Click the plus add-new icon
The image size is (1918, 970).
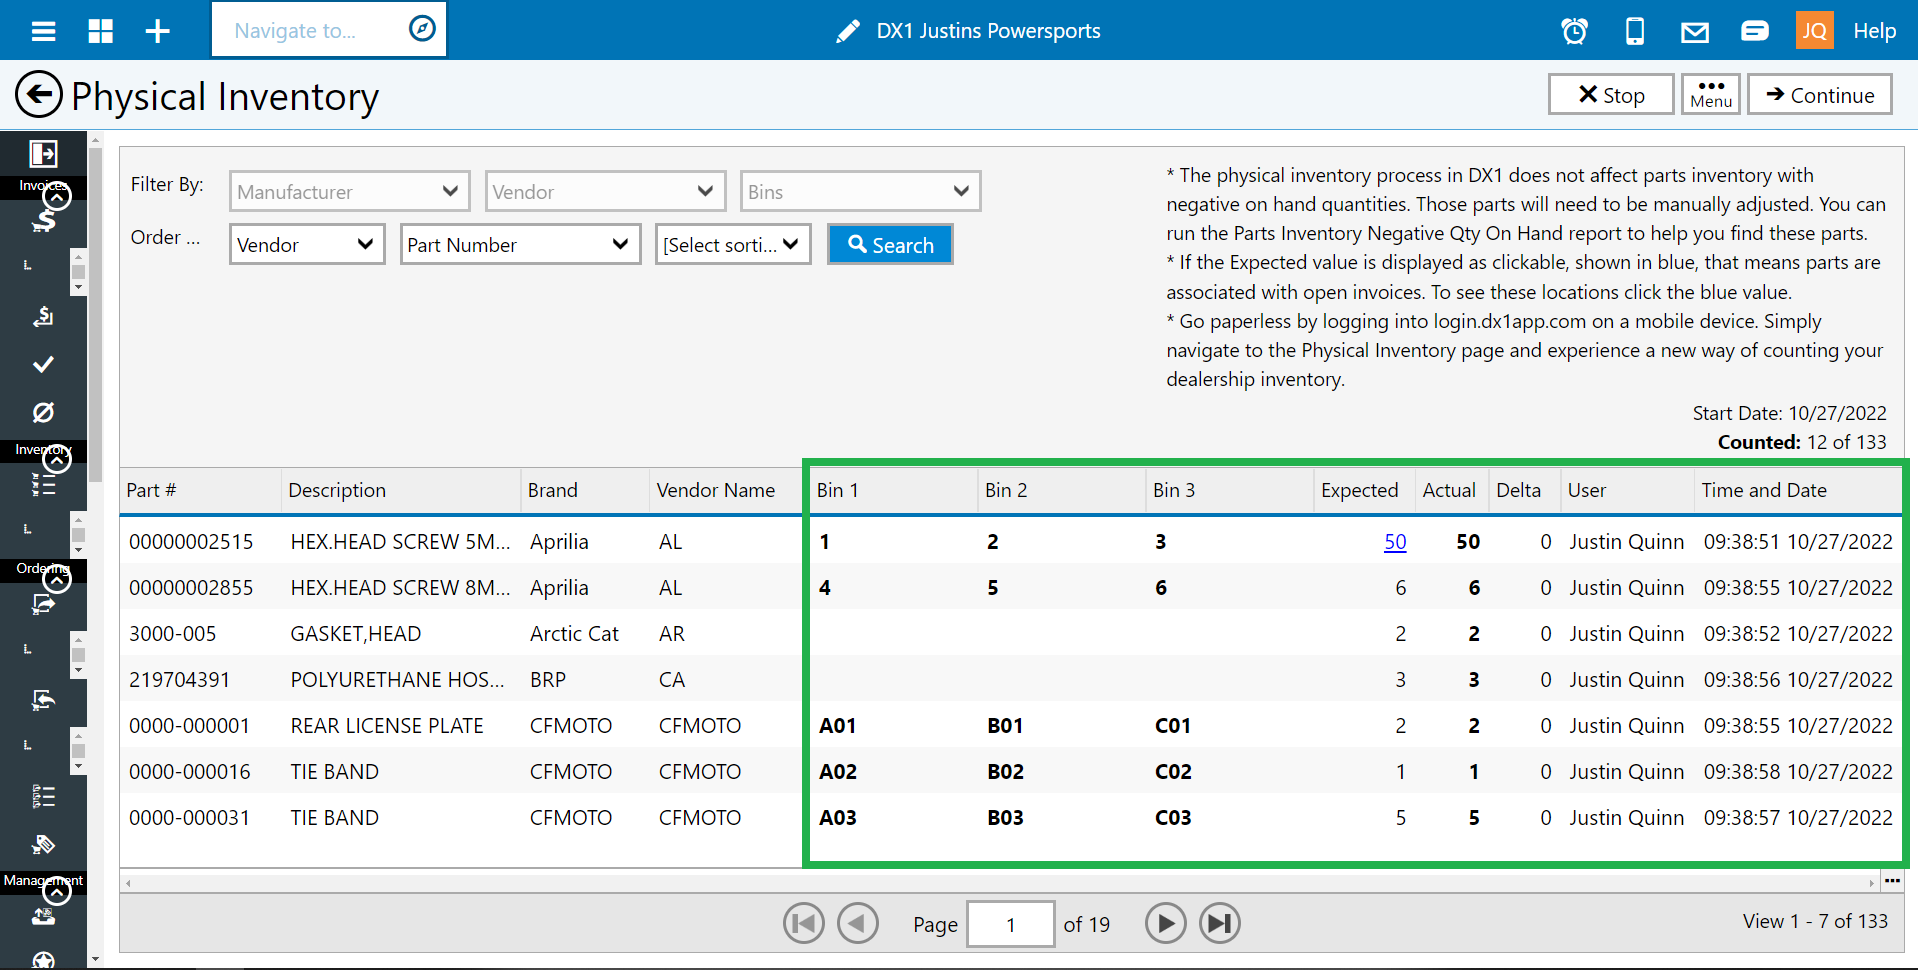coord(158,31)
